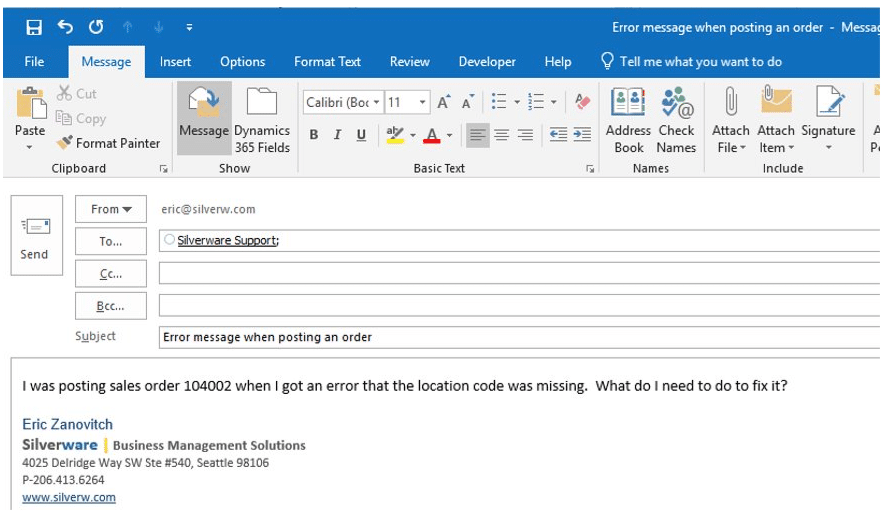
Task: Open the www.silverw.com link
Action: pyautogui.click(x=69, y=497)
